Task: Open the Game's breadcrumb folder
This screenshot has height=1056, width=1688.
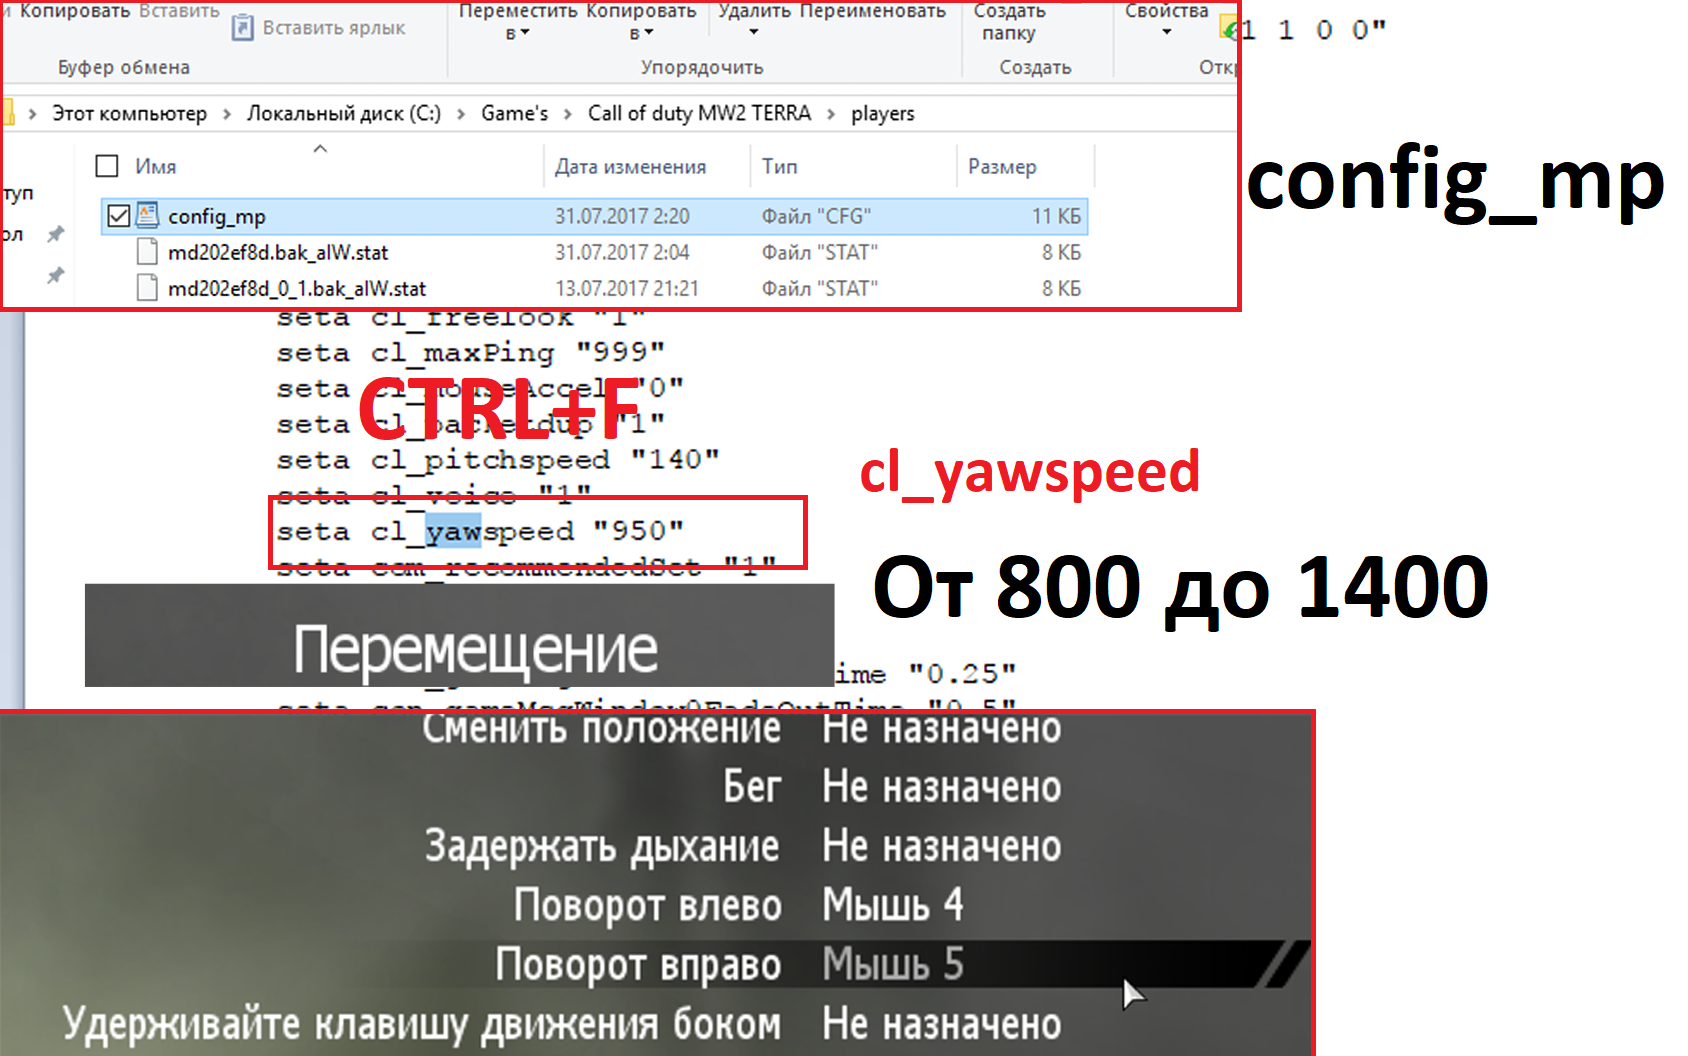Action: click(515, 114)
